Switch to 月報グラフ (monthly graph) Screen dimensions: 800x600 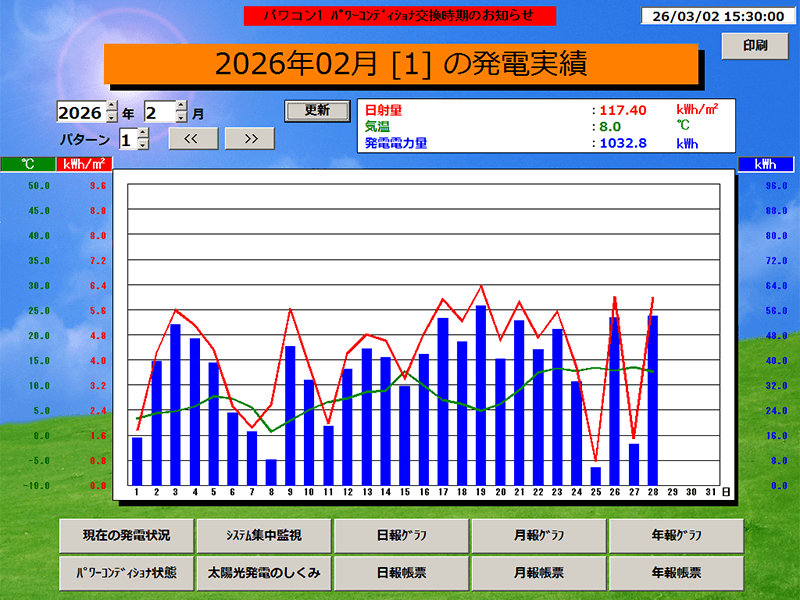tap(539, 536)
